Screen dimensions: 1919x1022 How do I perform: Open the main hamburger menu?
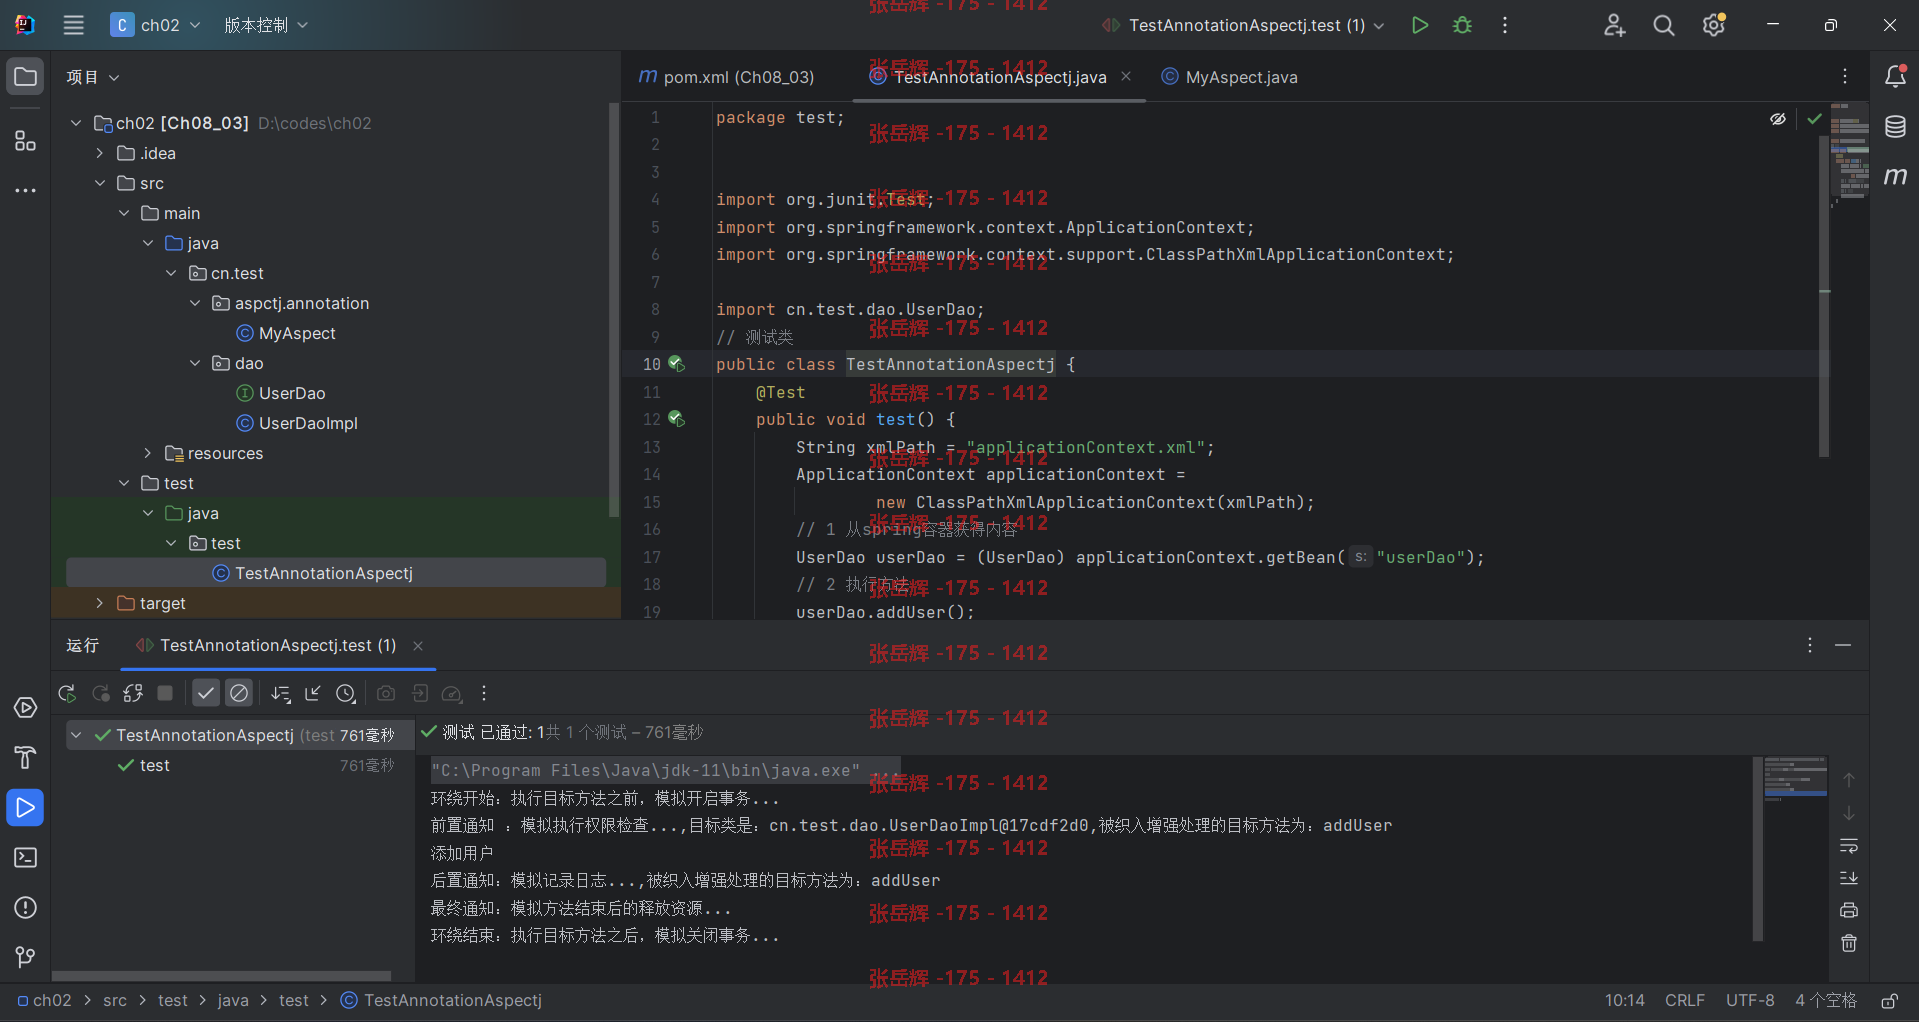click(74, 25)
